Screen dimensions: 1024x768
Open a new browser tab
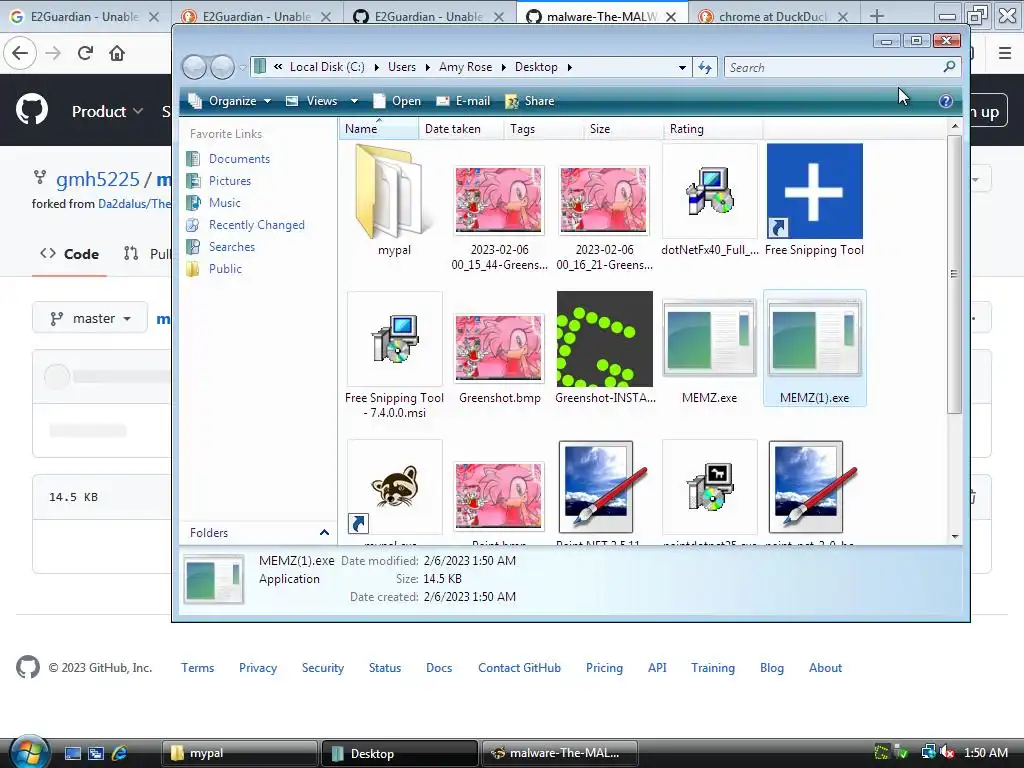pyautogui.click(x=876, y=16)
